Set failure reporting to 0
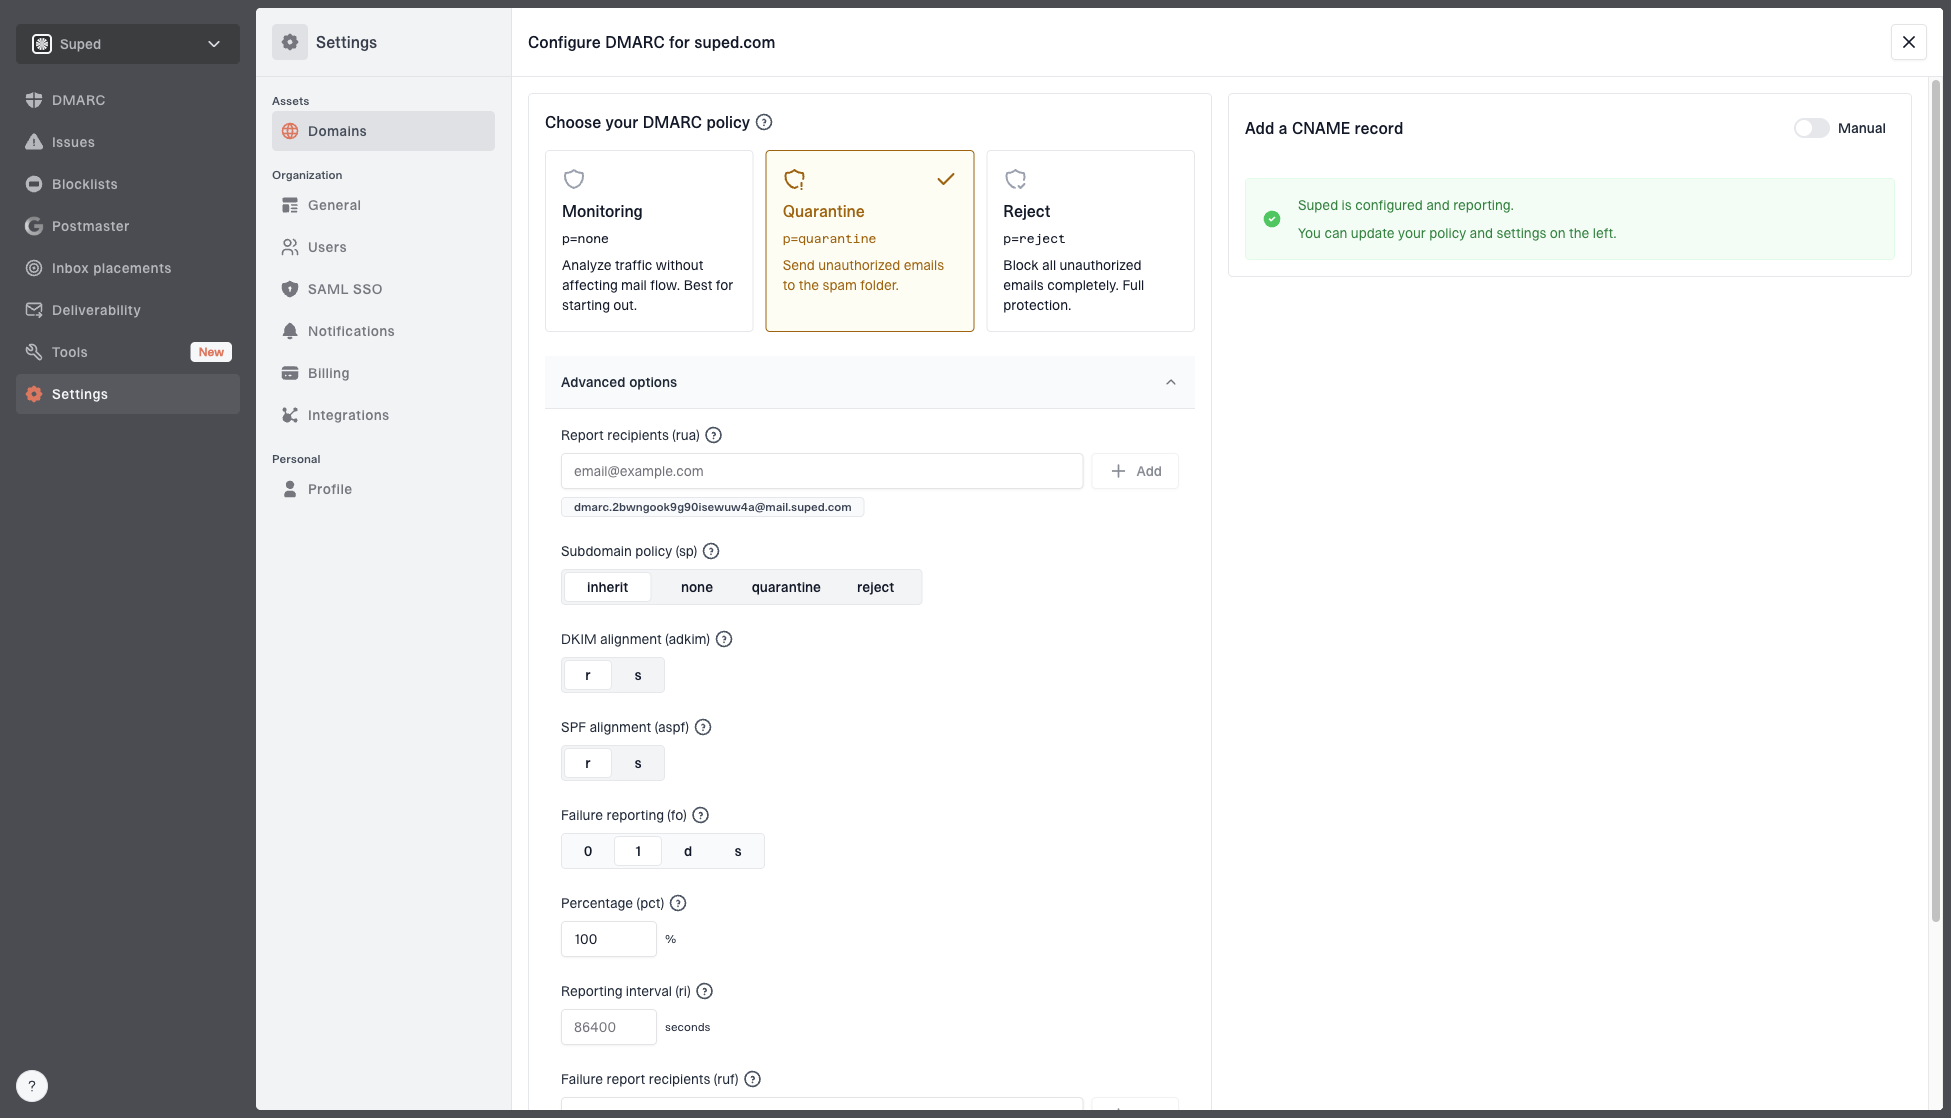This screenshot has width=1951, height=1118. pyautogui.click(x=588, y=851)
